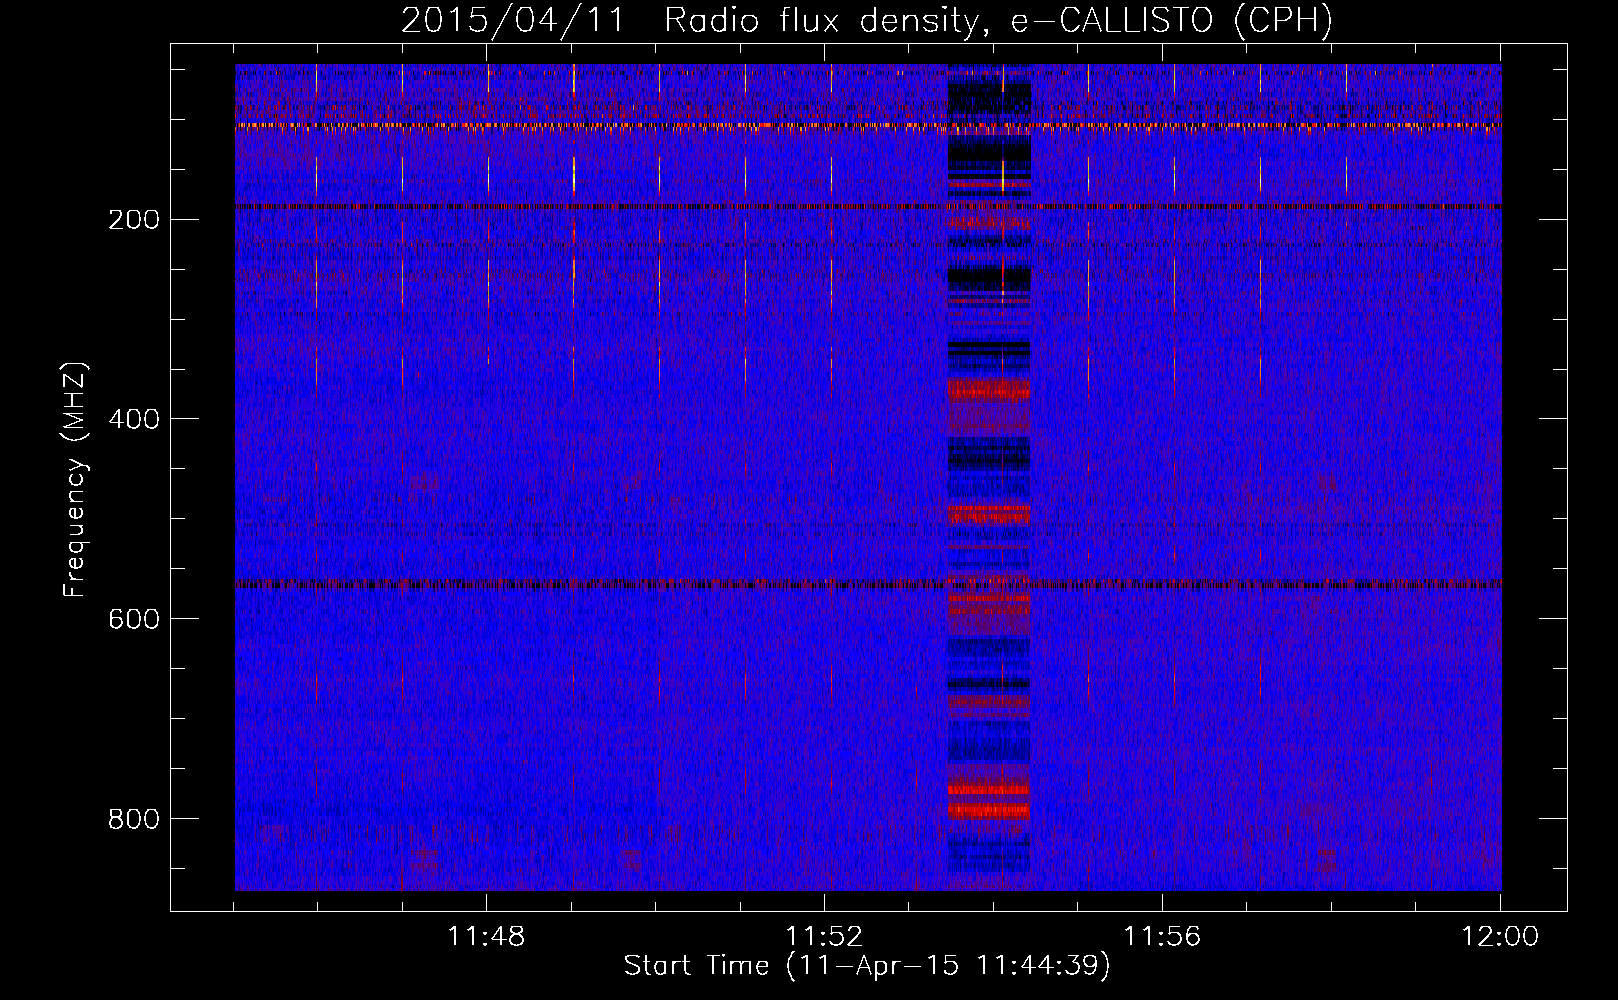The height and width of the screenshot is (1000, 1618).
Task: Click the 11:56 time tick label
Action: tap(1162, 937)
